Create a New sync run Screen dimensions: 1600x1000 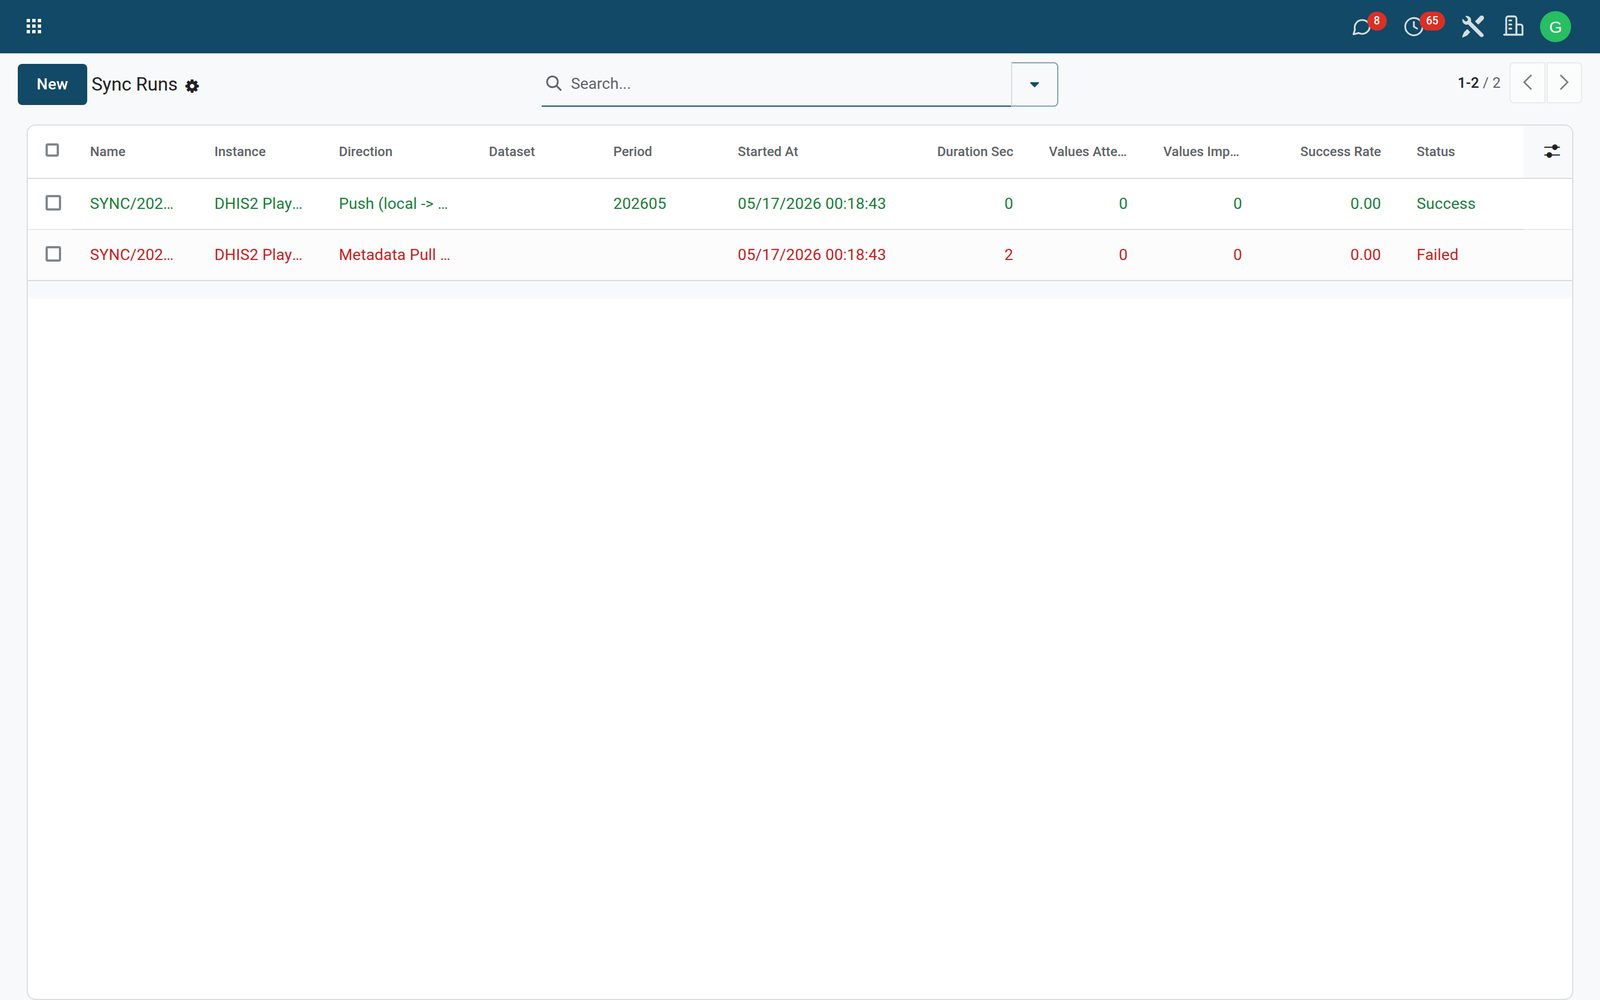[52, 84]
